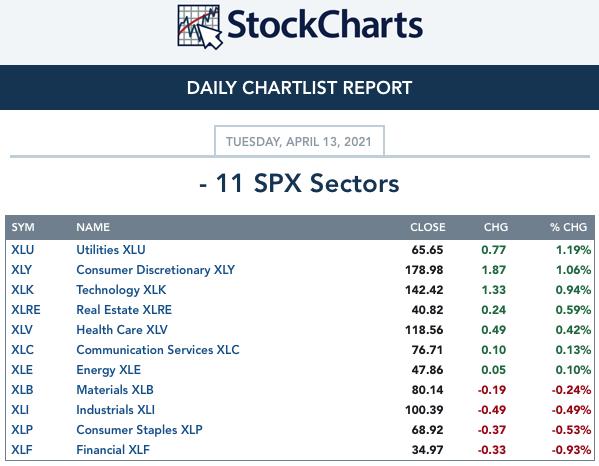Open the XLU symbol link
Viewport: 599px width, 466px height.
(23, 250)
